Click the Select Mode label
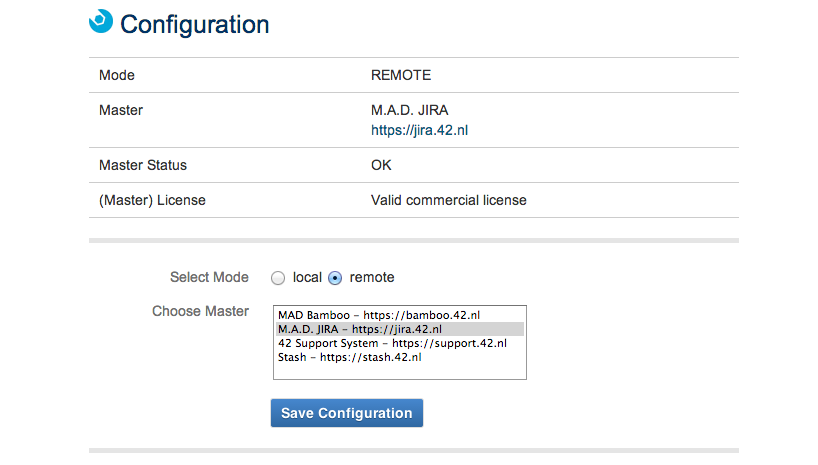Viewport: 818px width, 465px height. coord(209,277)
